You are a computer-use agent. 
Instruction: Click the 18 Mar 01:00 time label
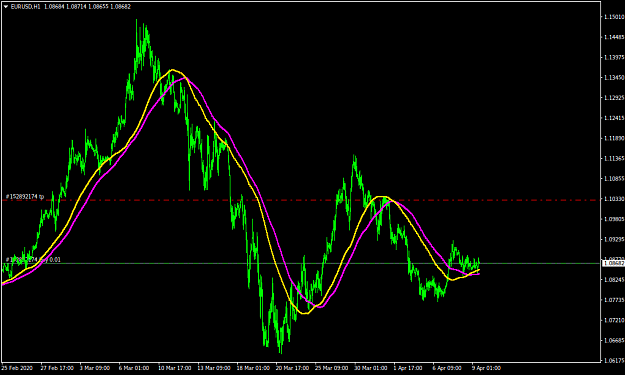253,368
